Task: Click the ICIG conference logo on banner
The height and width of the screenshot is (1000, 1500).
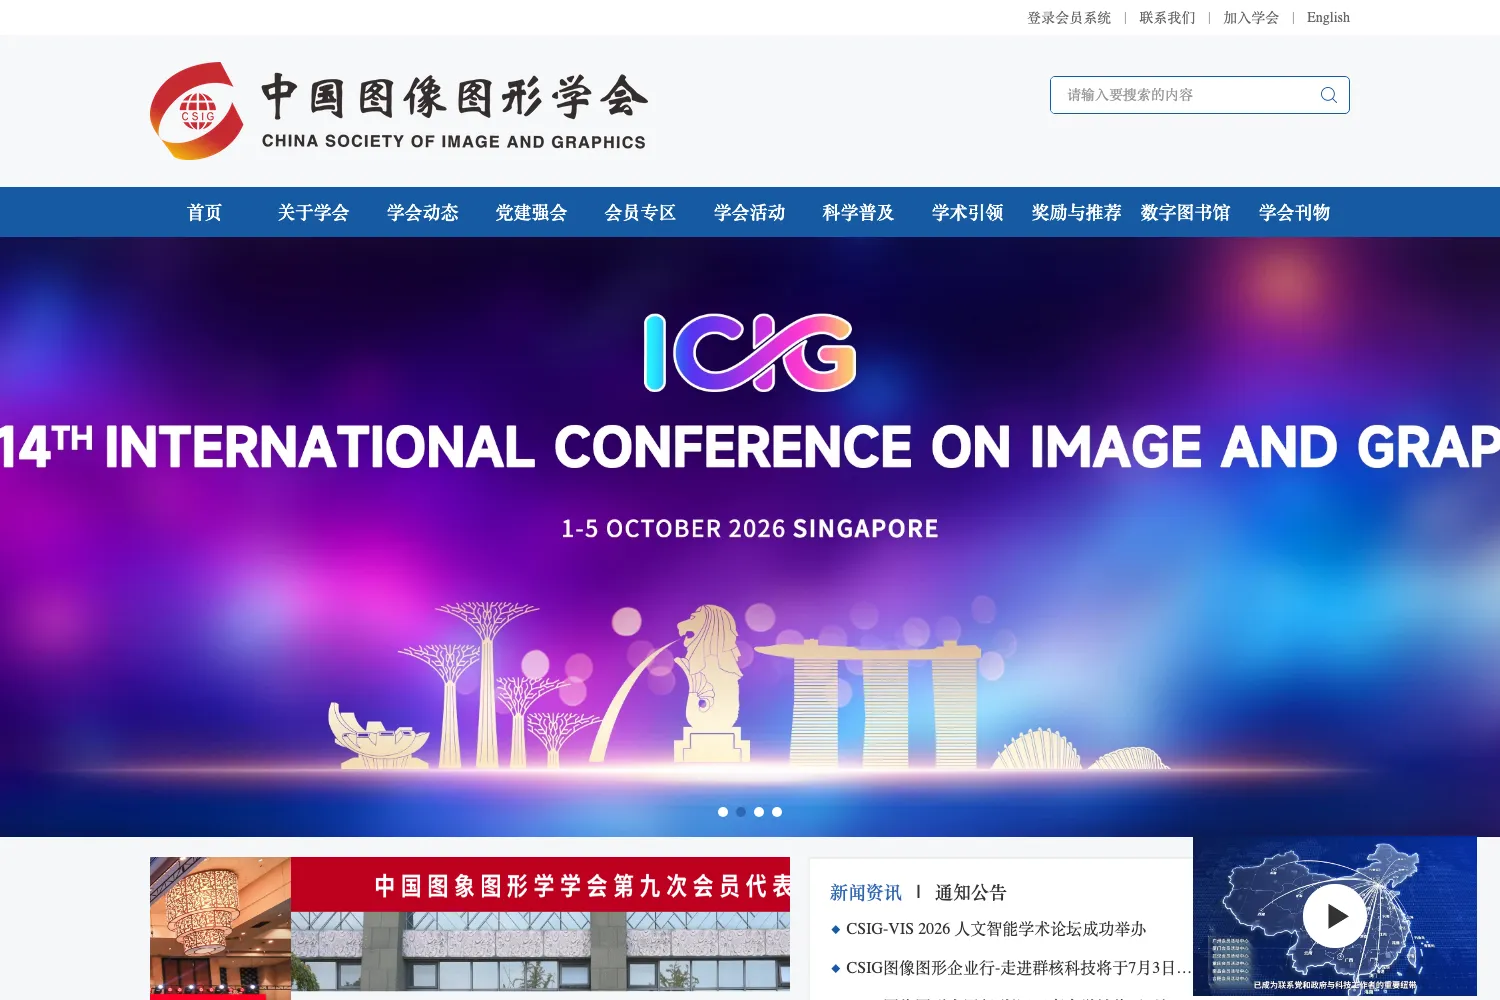Action: click(750, 352)
